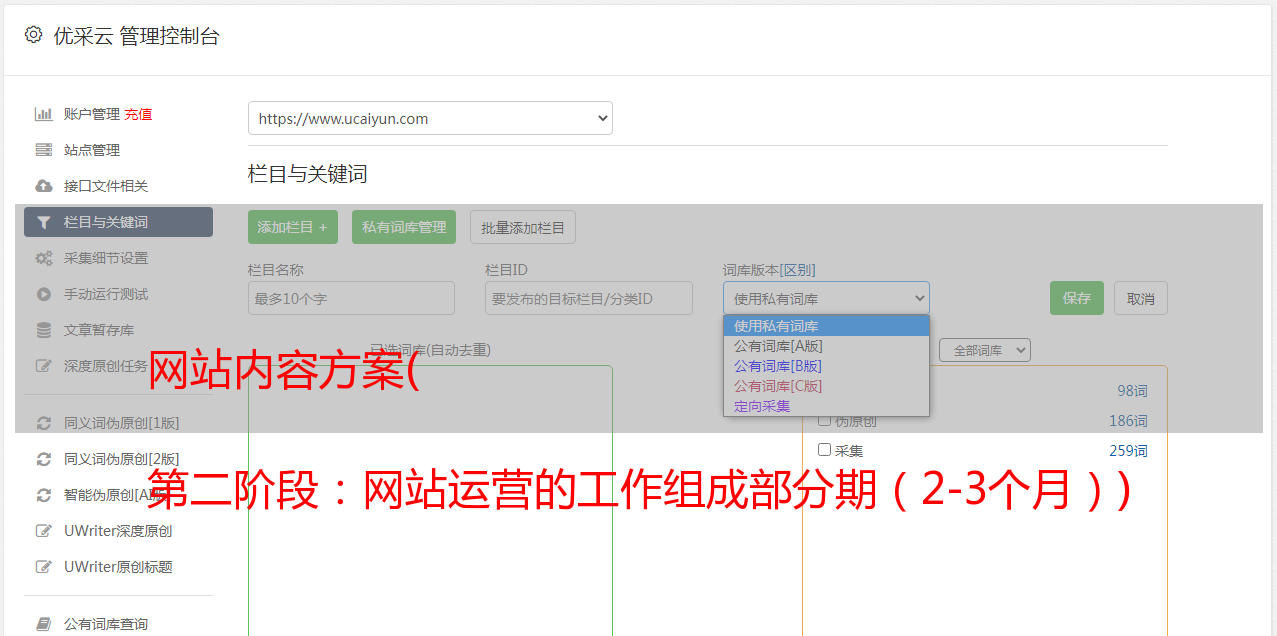Select 栏目与关键词 via its funnel icon

[x=43, y=222]
